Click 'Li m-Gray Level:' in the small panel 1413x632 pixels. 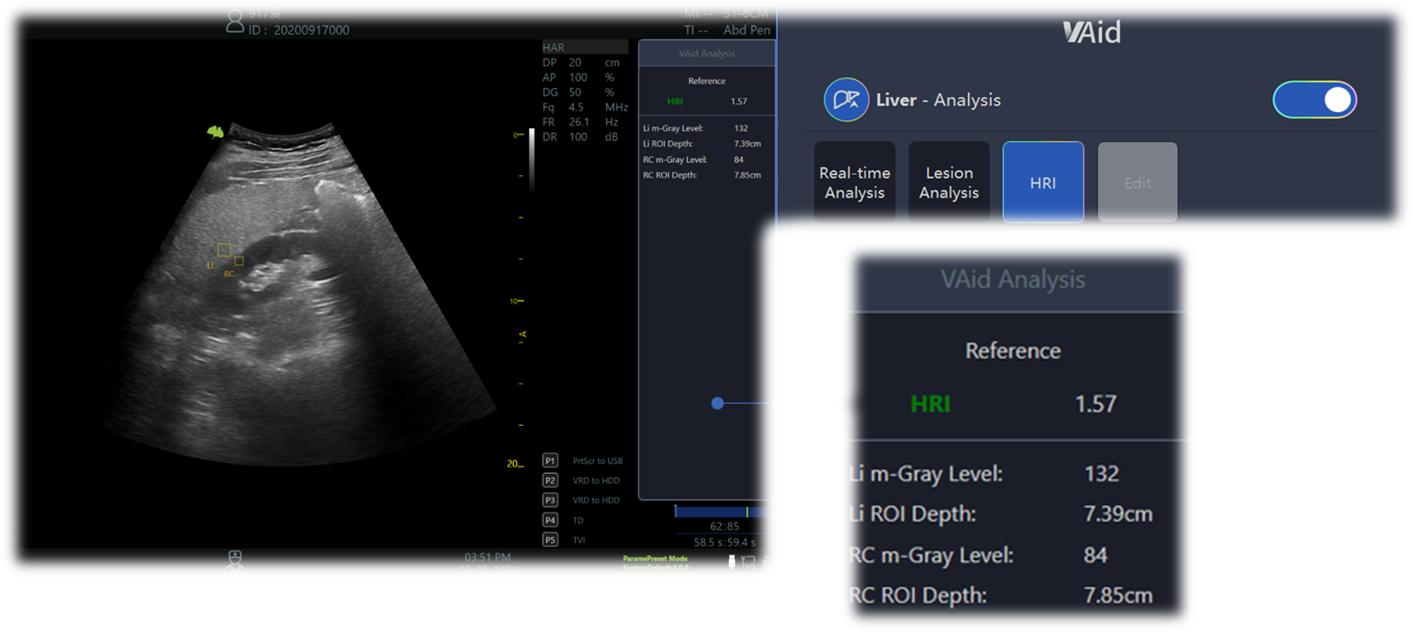coord(674,128)
